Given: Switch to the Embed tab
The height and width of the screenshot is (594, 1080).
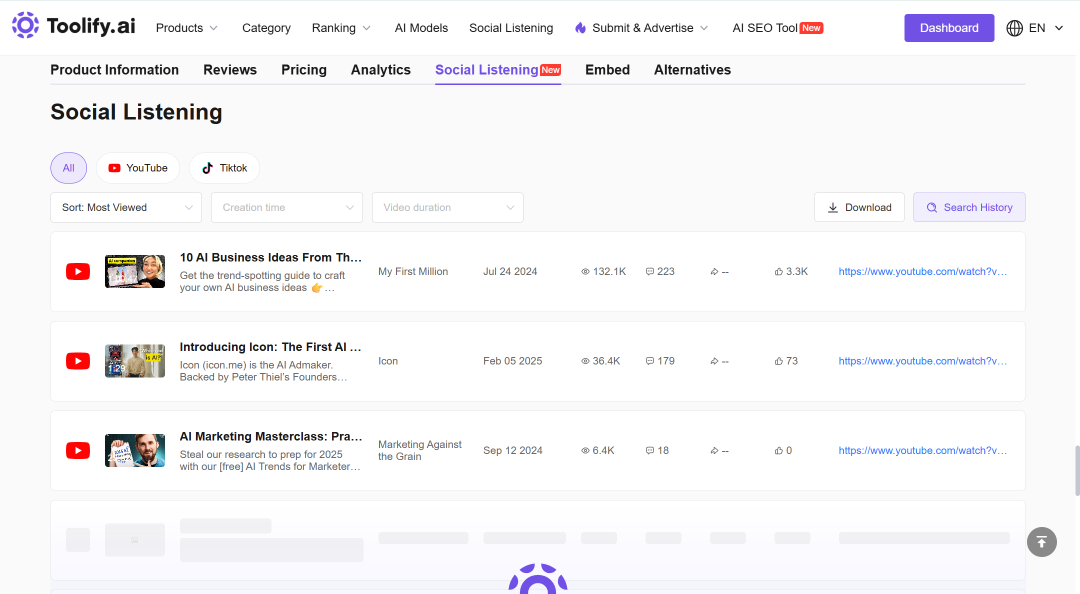Looking at the screenshot, I should (x=608, y=70).
